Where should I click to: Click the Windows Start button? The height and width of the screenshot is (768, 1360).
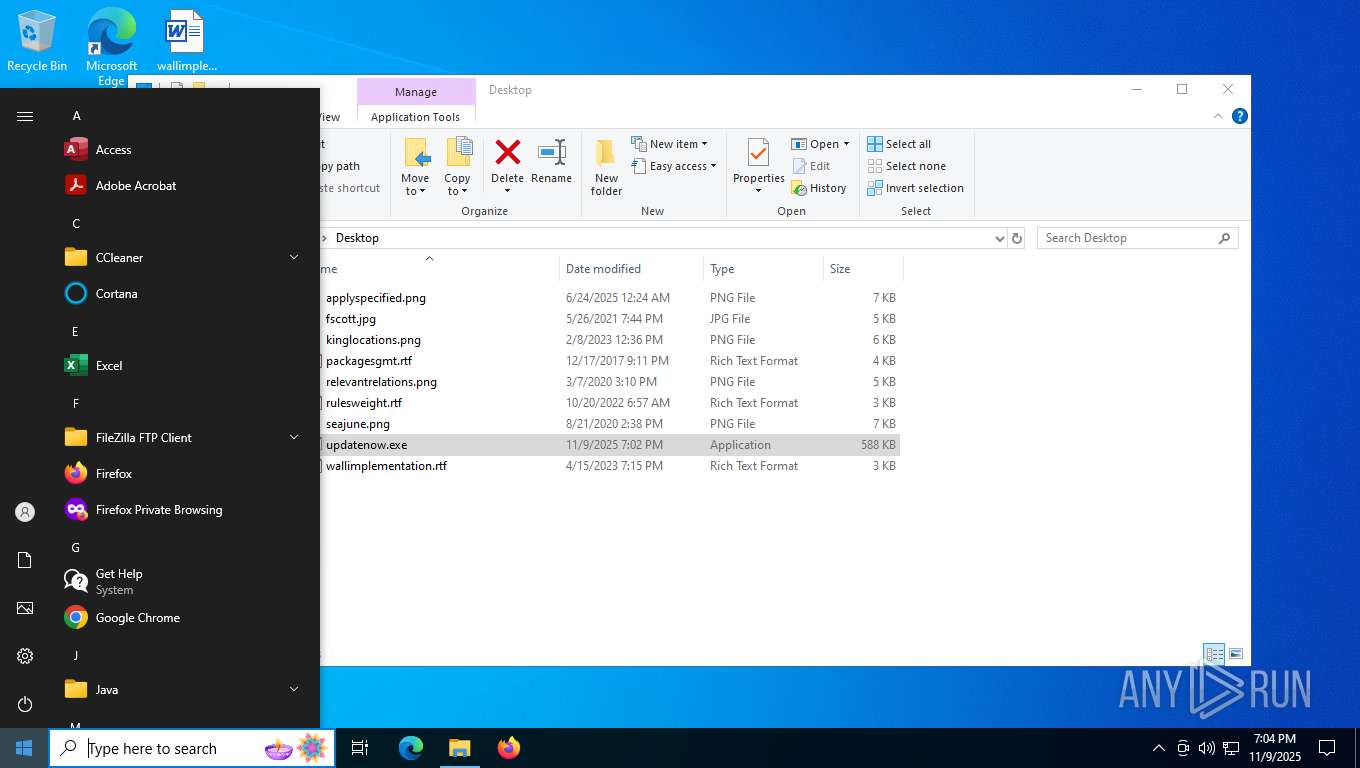24,748
